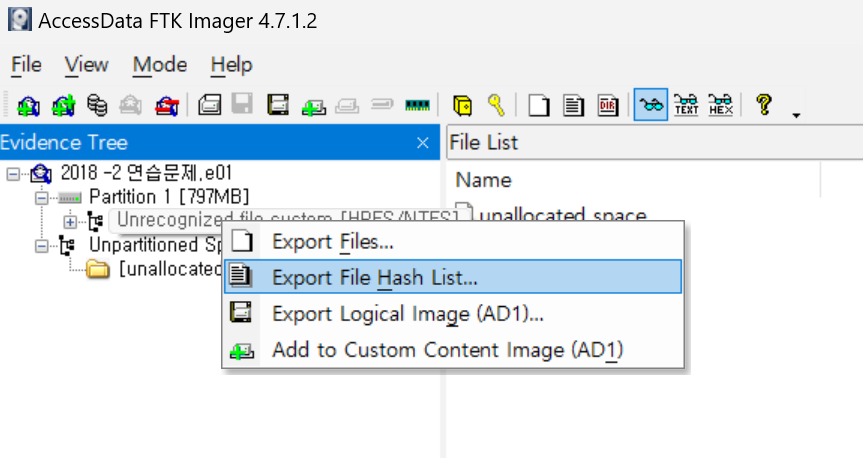Select unallocated space file in File List
This screenshot has height=458, width=863.
pyautogui.click(x=562, y=215)
